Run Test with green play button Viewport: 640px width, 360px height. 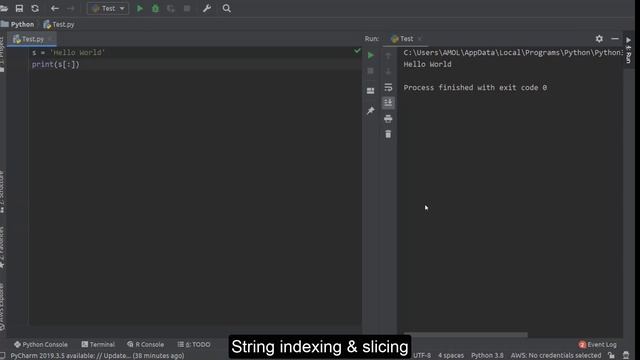tap(140, 8)
